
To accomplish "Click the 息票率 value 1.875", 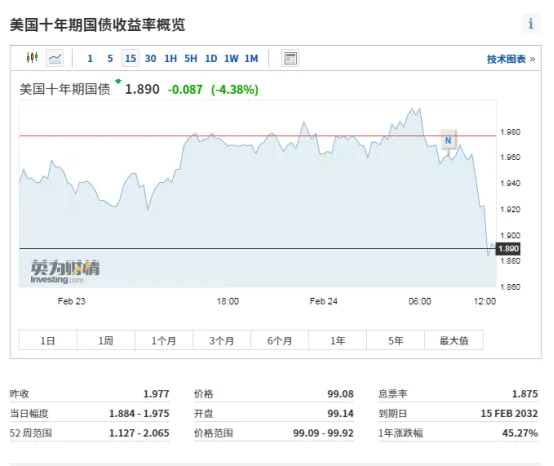I will [525, 394].
